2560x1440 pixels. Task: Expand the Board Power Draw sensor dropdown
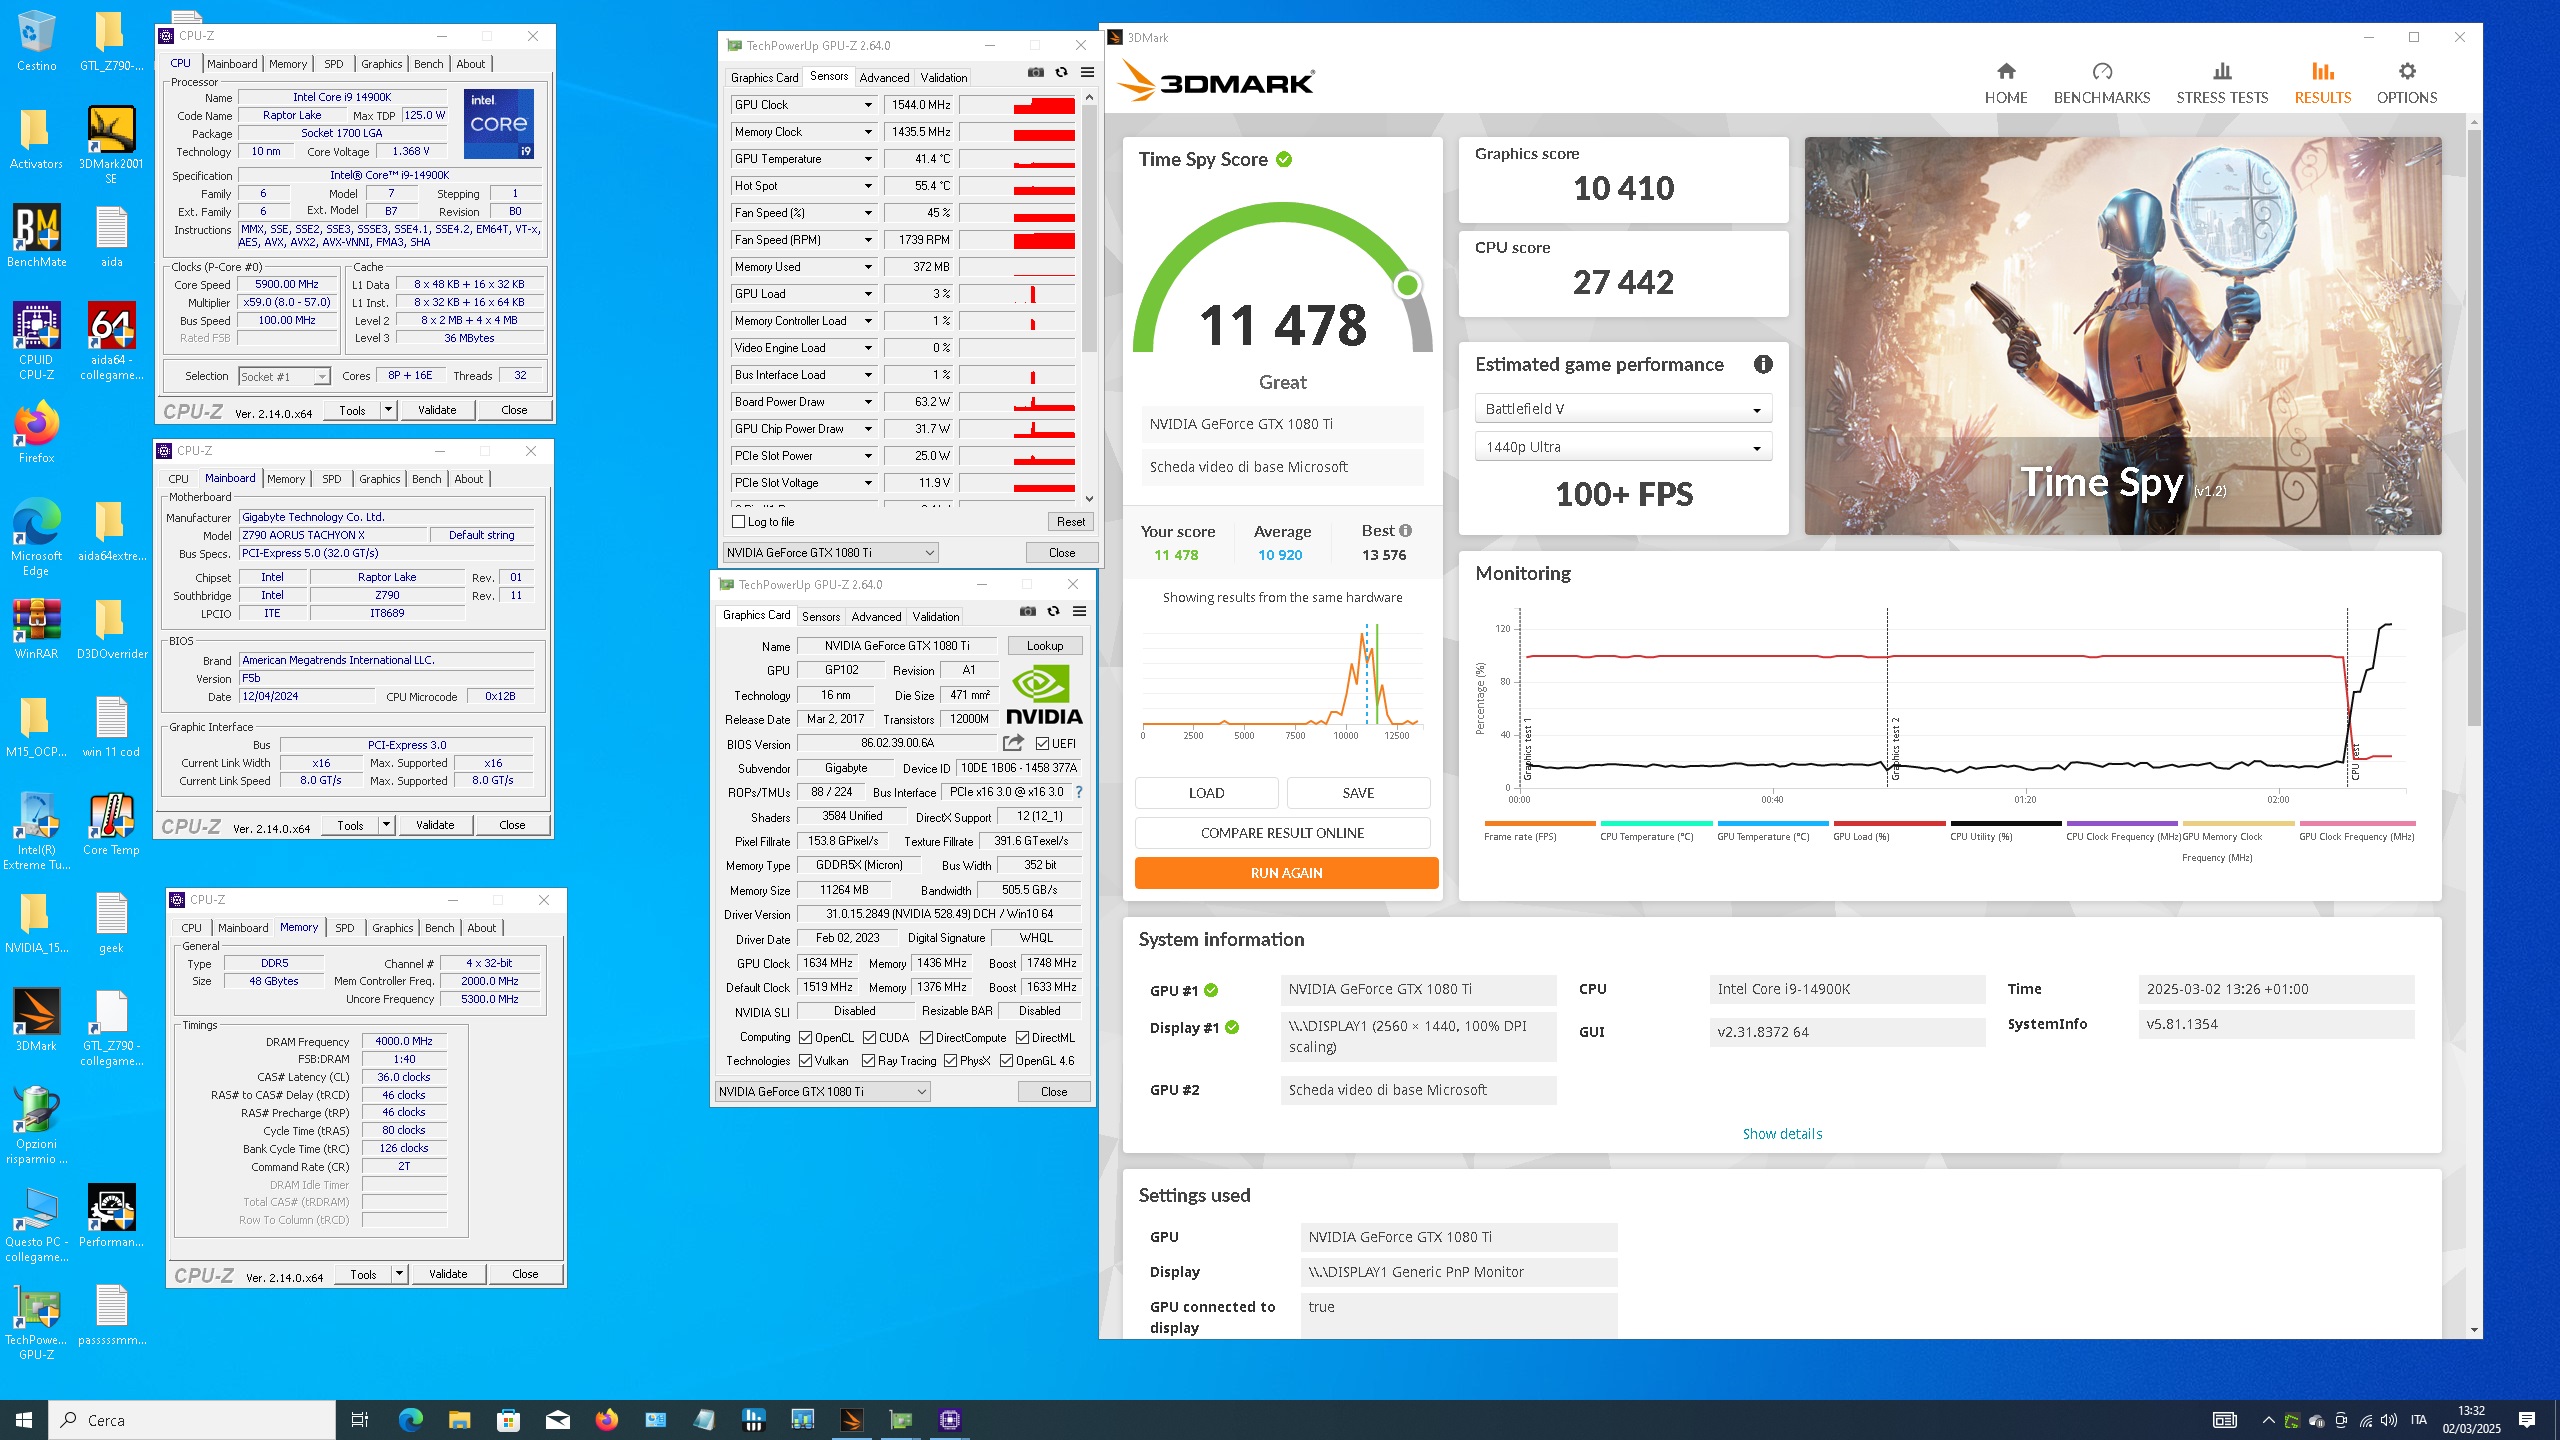pos(868,402)
